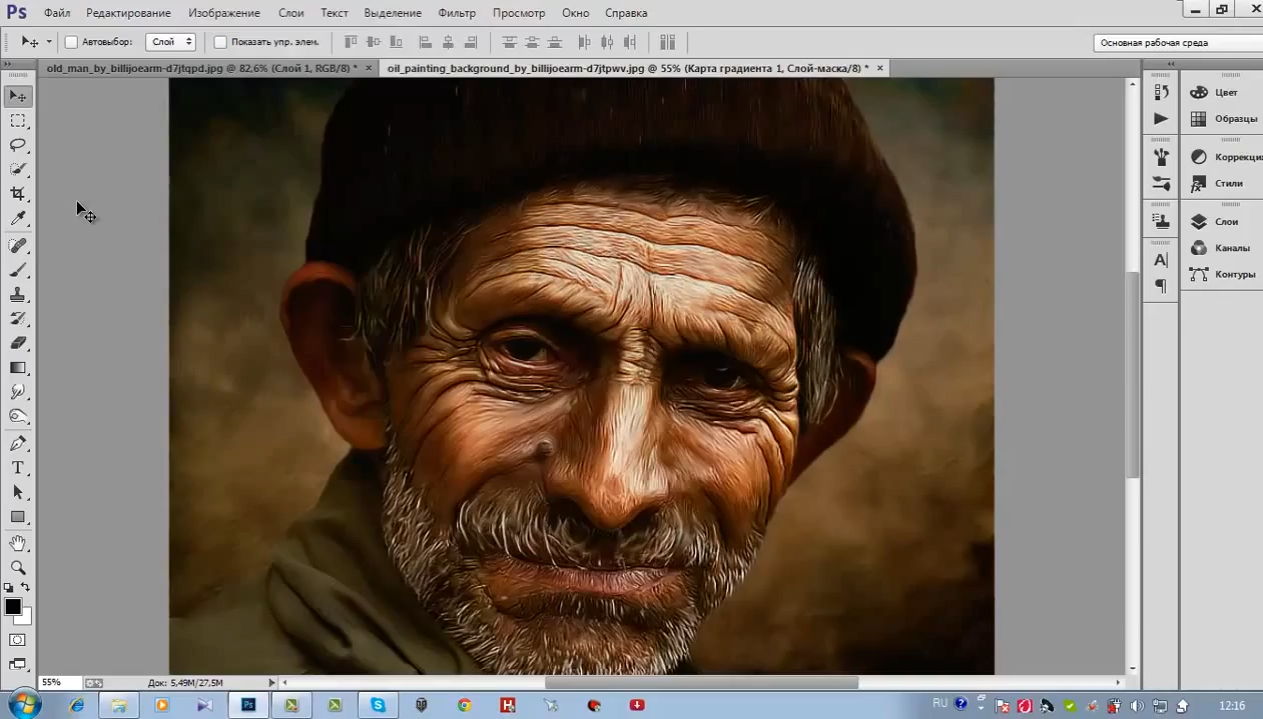Expand the tool preset picker arrow
The width and height of the screenshot is (1263, 719).
(x=49, y=42)
